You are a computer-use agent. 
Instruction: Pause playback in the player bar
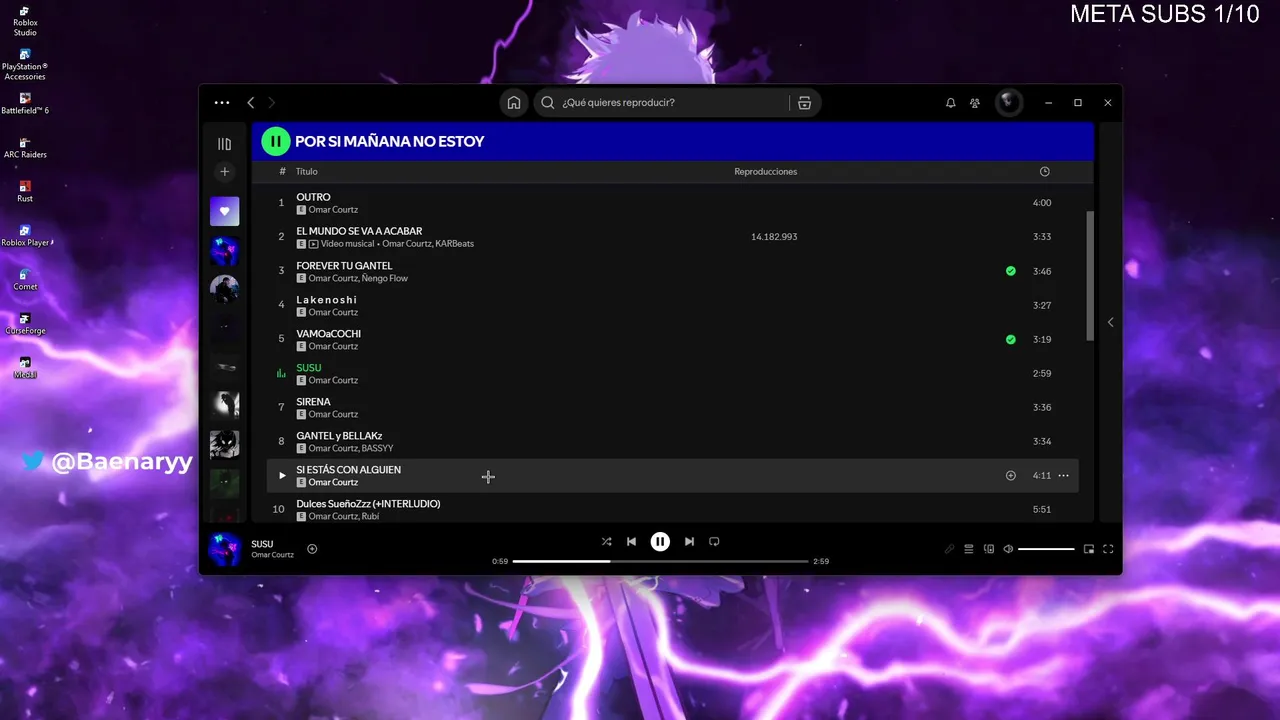(660, 541)
